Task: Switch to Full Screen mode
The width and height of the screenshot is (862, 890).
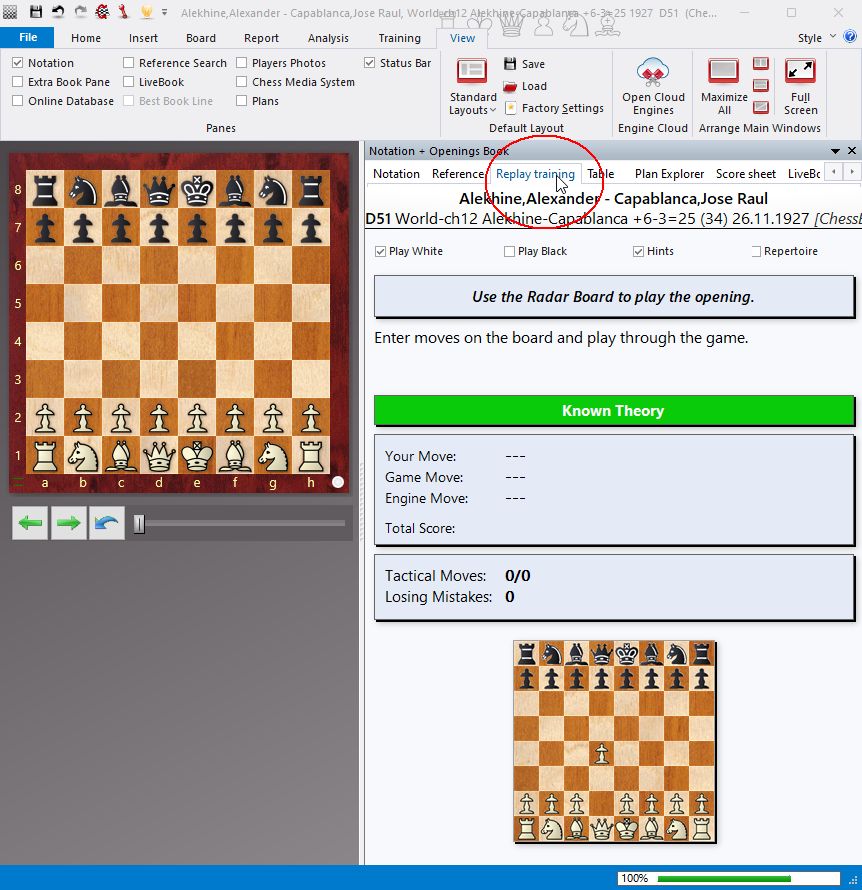Action: [x=800, y=73]
